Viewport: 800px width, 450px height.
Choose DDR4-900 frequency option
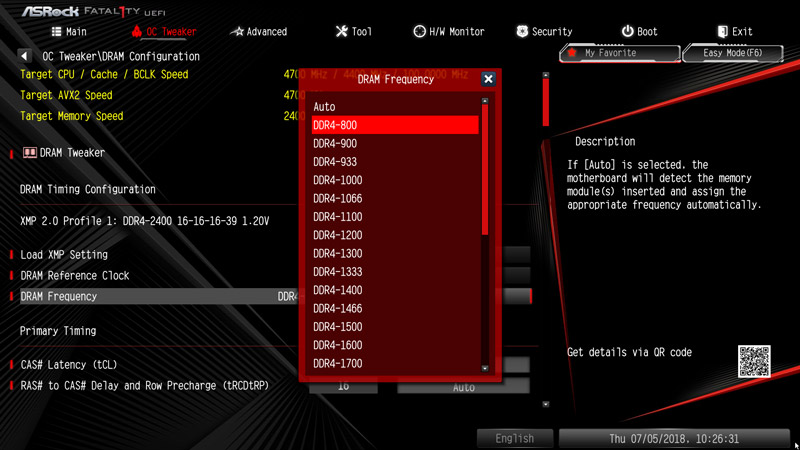[395, 143]
